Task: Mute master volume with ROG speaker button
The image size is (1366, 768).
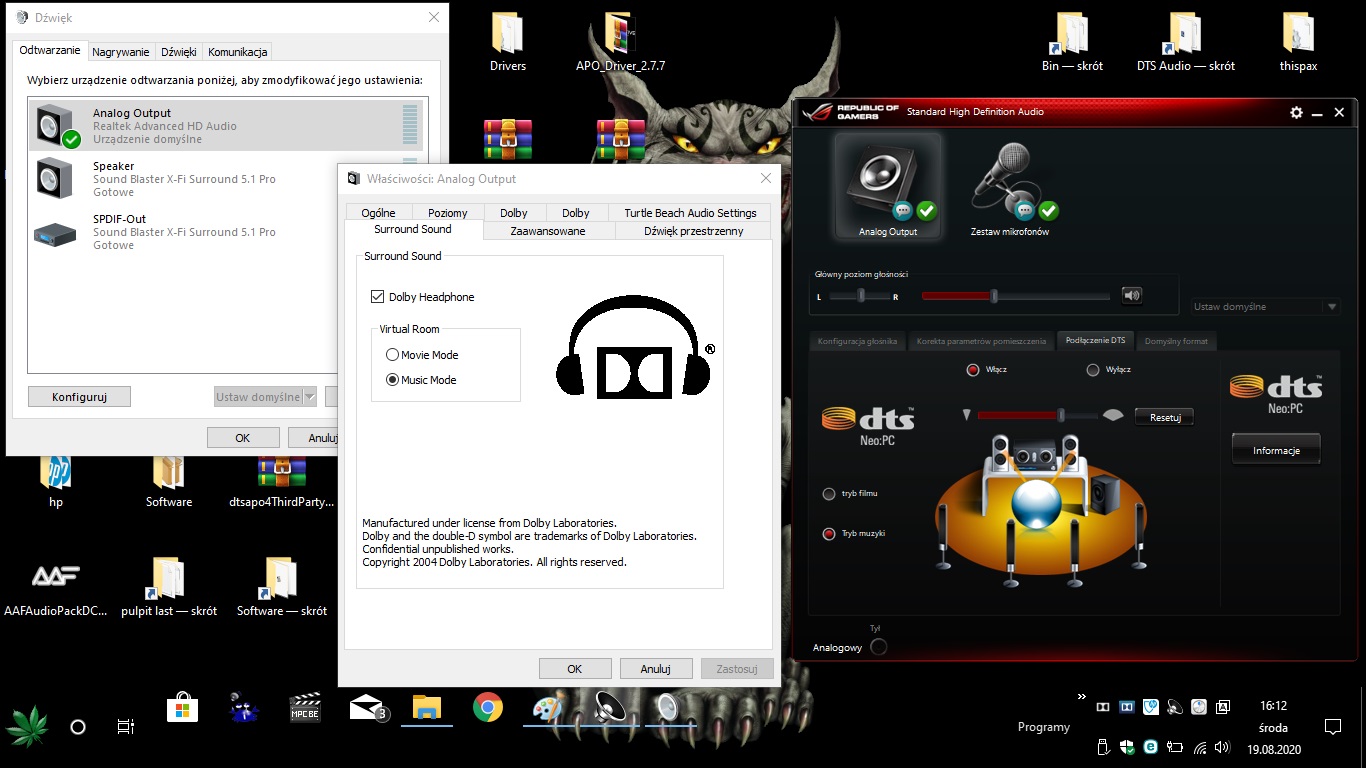Action: pos(1131,295)
